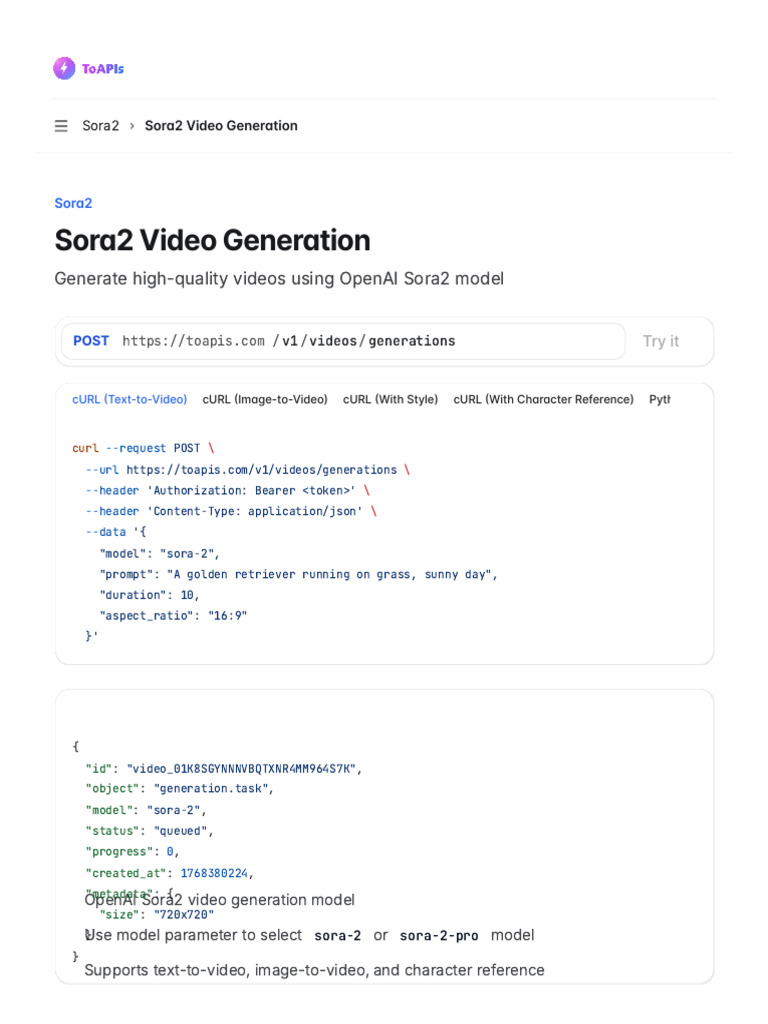Click the POST method badge
The height and width of the screenshot is (1024, 768).
click(91, 341)
